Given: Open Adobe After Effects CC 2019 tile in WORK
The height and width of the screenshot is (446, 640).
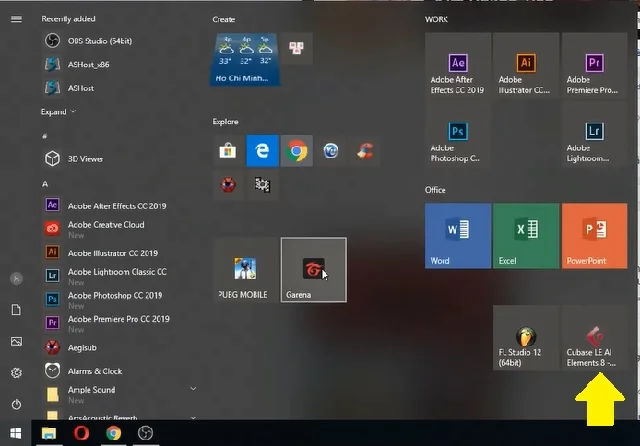Looking at the screenshot, I should (458, 66).
